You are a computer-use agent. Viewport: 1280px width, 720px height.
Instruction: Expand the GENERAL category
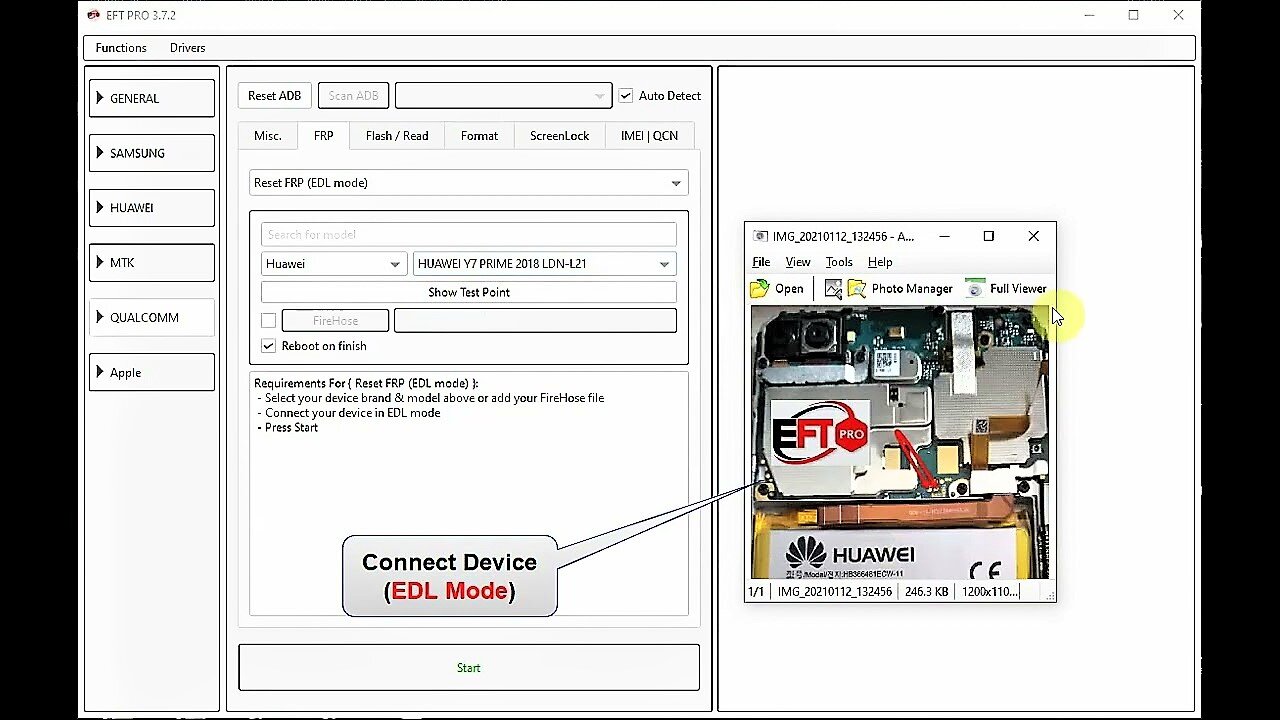pos(152,98)
